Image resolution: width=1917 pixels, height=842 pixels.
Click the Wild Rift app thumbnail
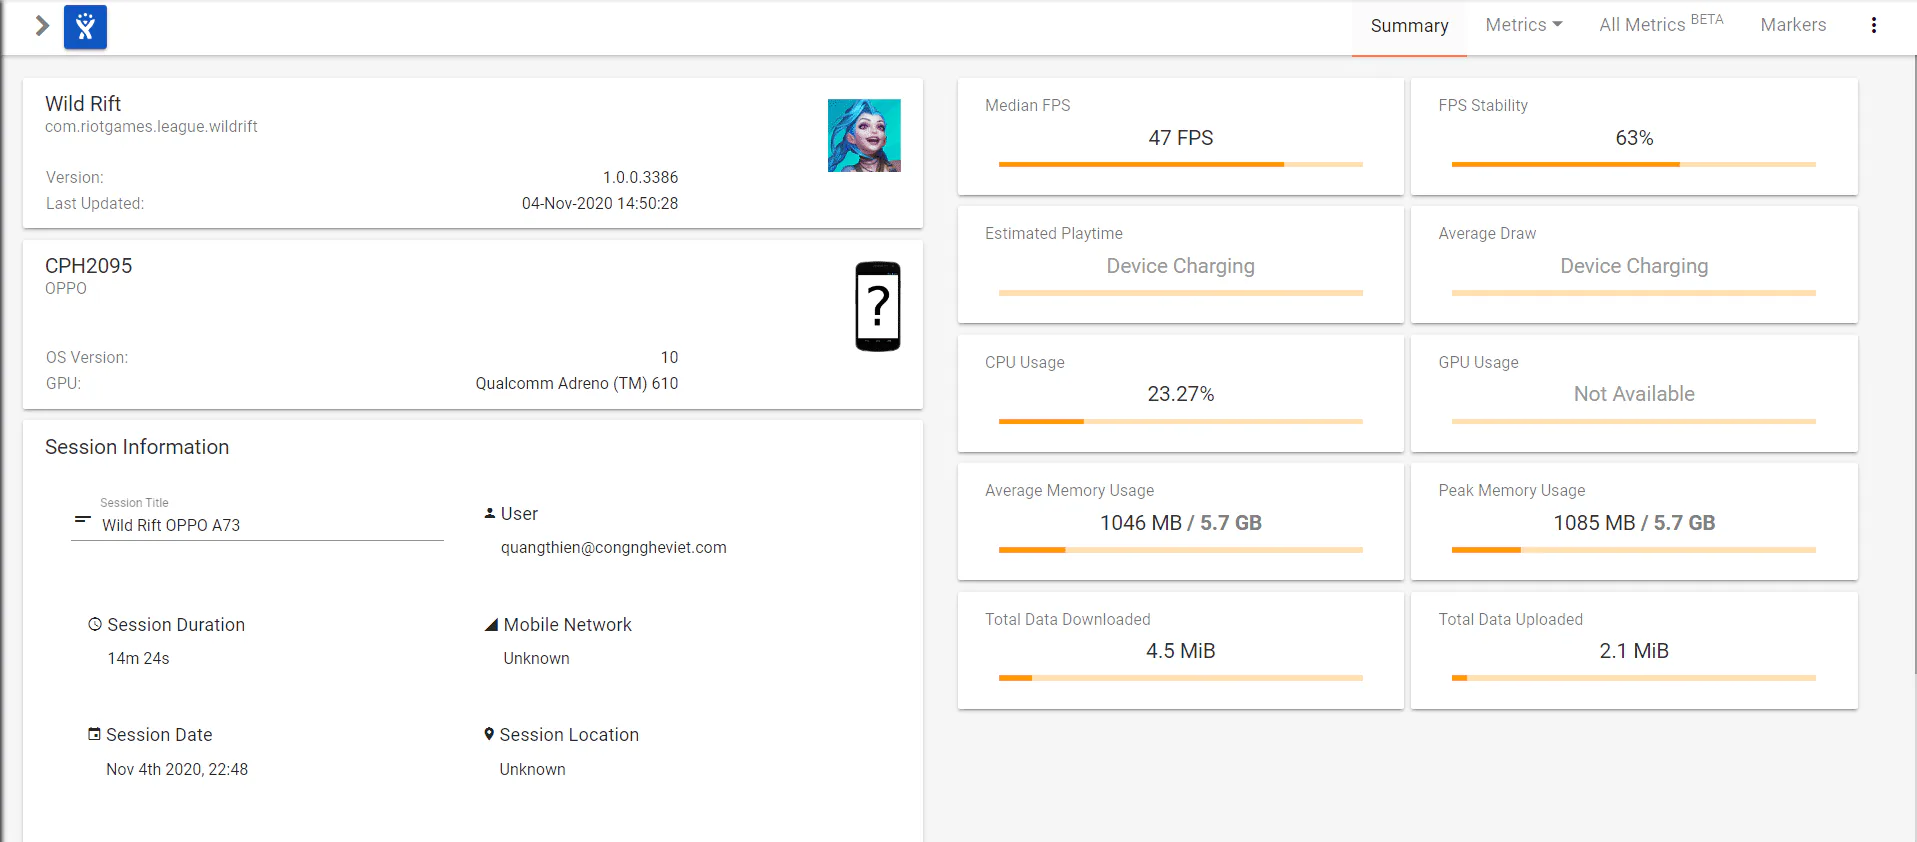tap(864, 135)
